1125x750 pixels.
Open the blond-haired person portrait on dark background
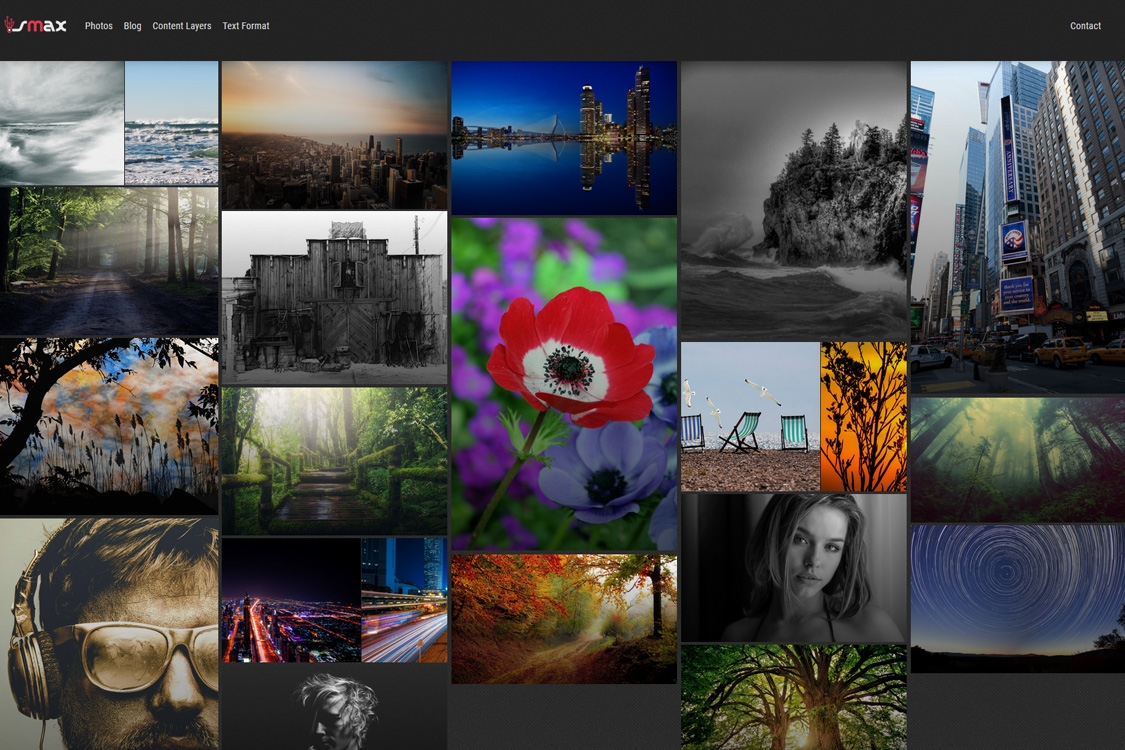pos(334,707)
